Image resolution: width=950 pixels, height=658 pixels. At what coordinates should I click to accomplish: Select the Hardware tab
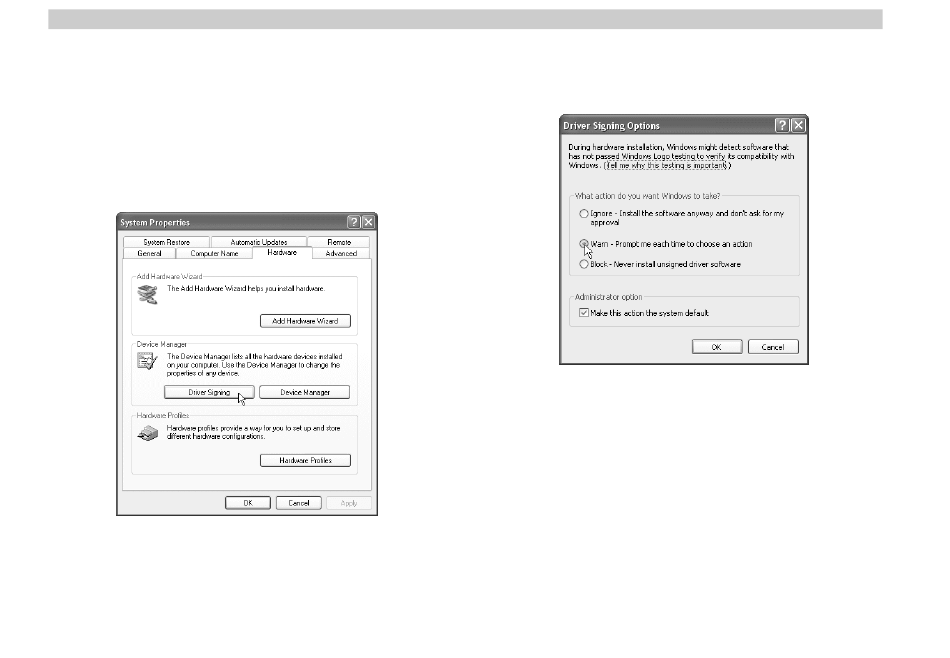point(282,253)
